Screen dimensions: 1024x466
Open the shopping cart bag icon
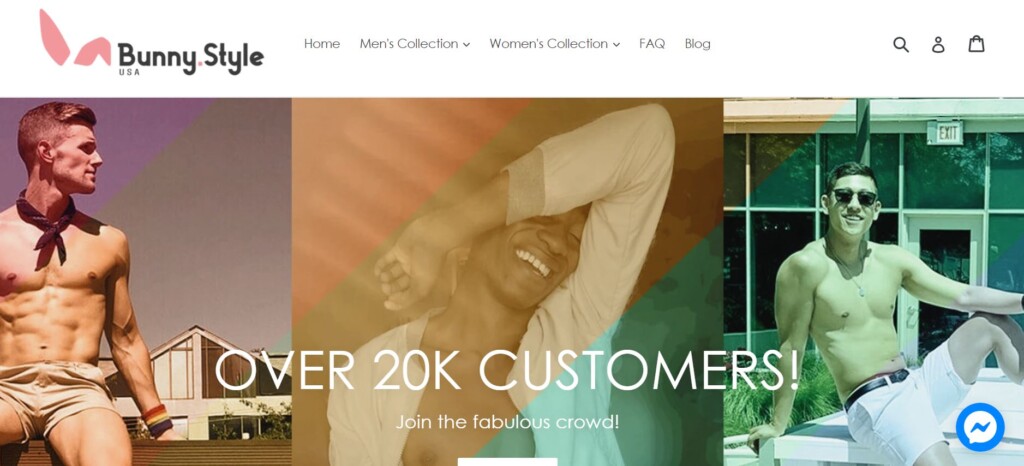coord(976,44)
